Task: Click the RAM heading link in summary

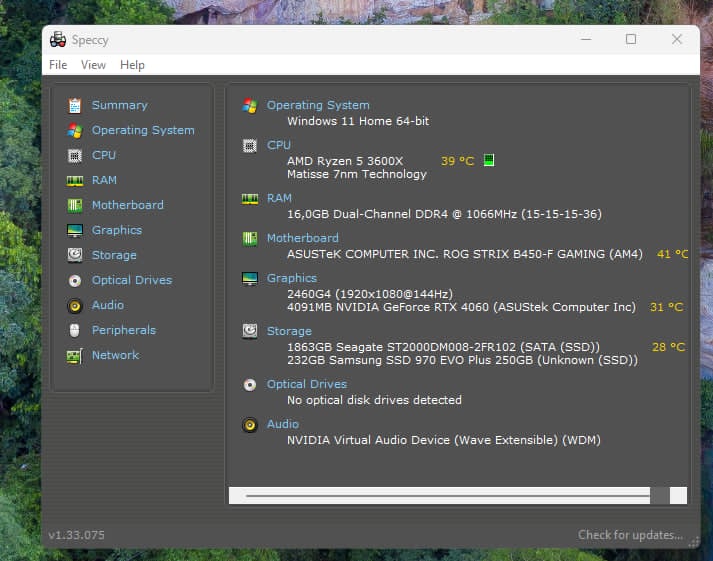Action: click(279, 199)
